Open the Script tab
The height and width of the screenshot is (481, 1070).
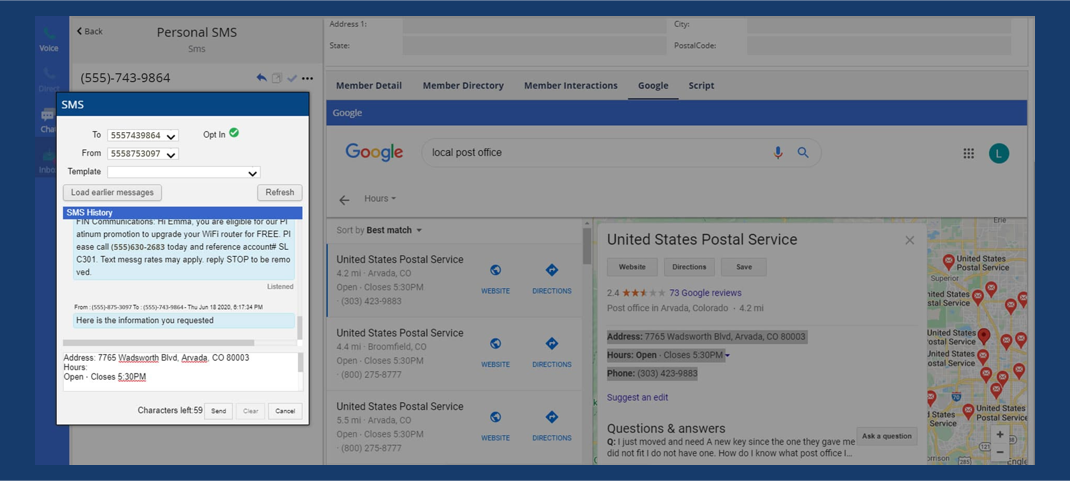point(702,86)
